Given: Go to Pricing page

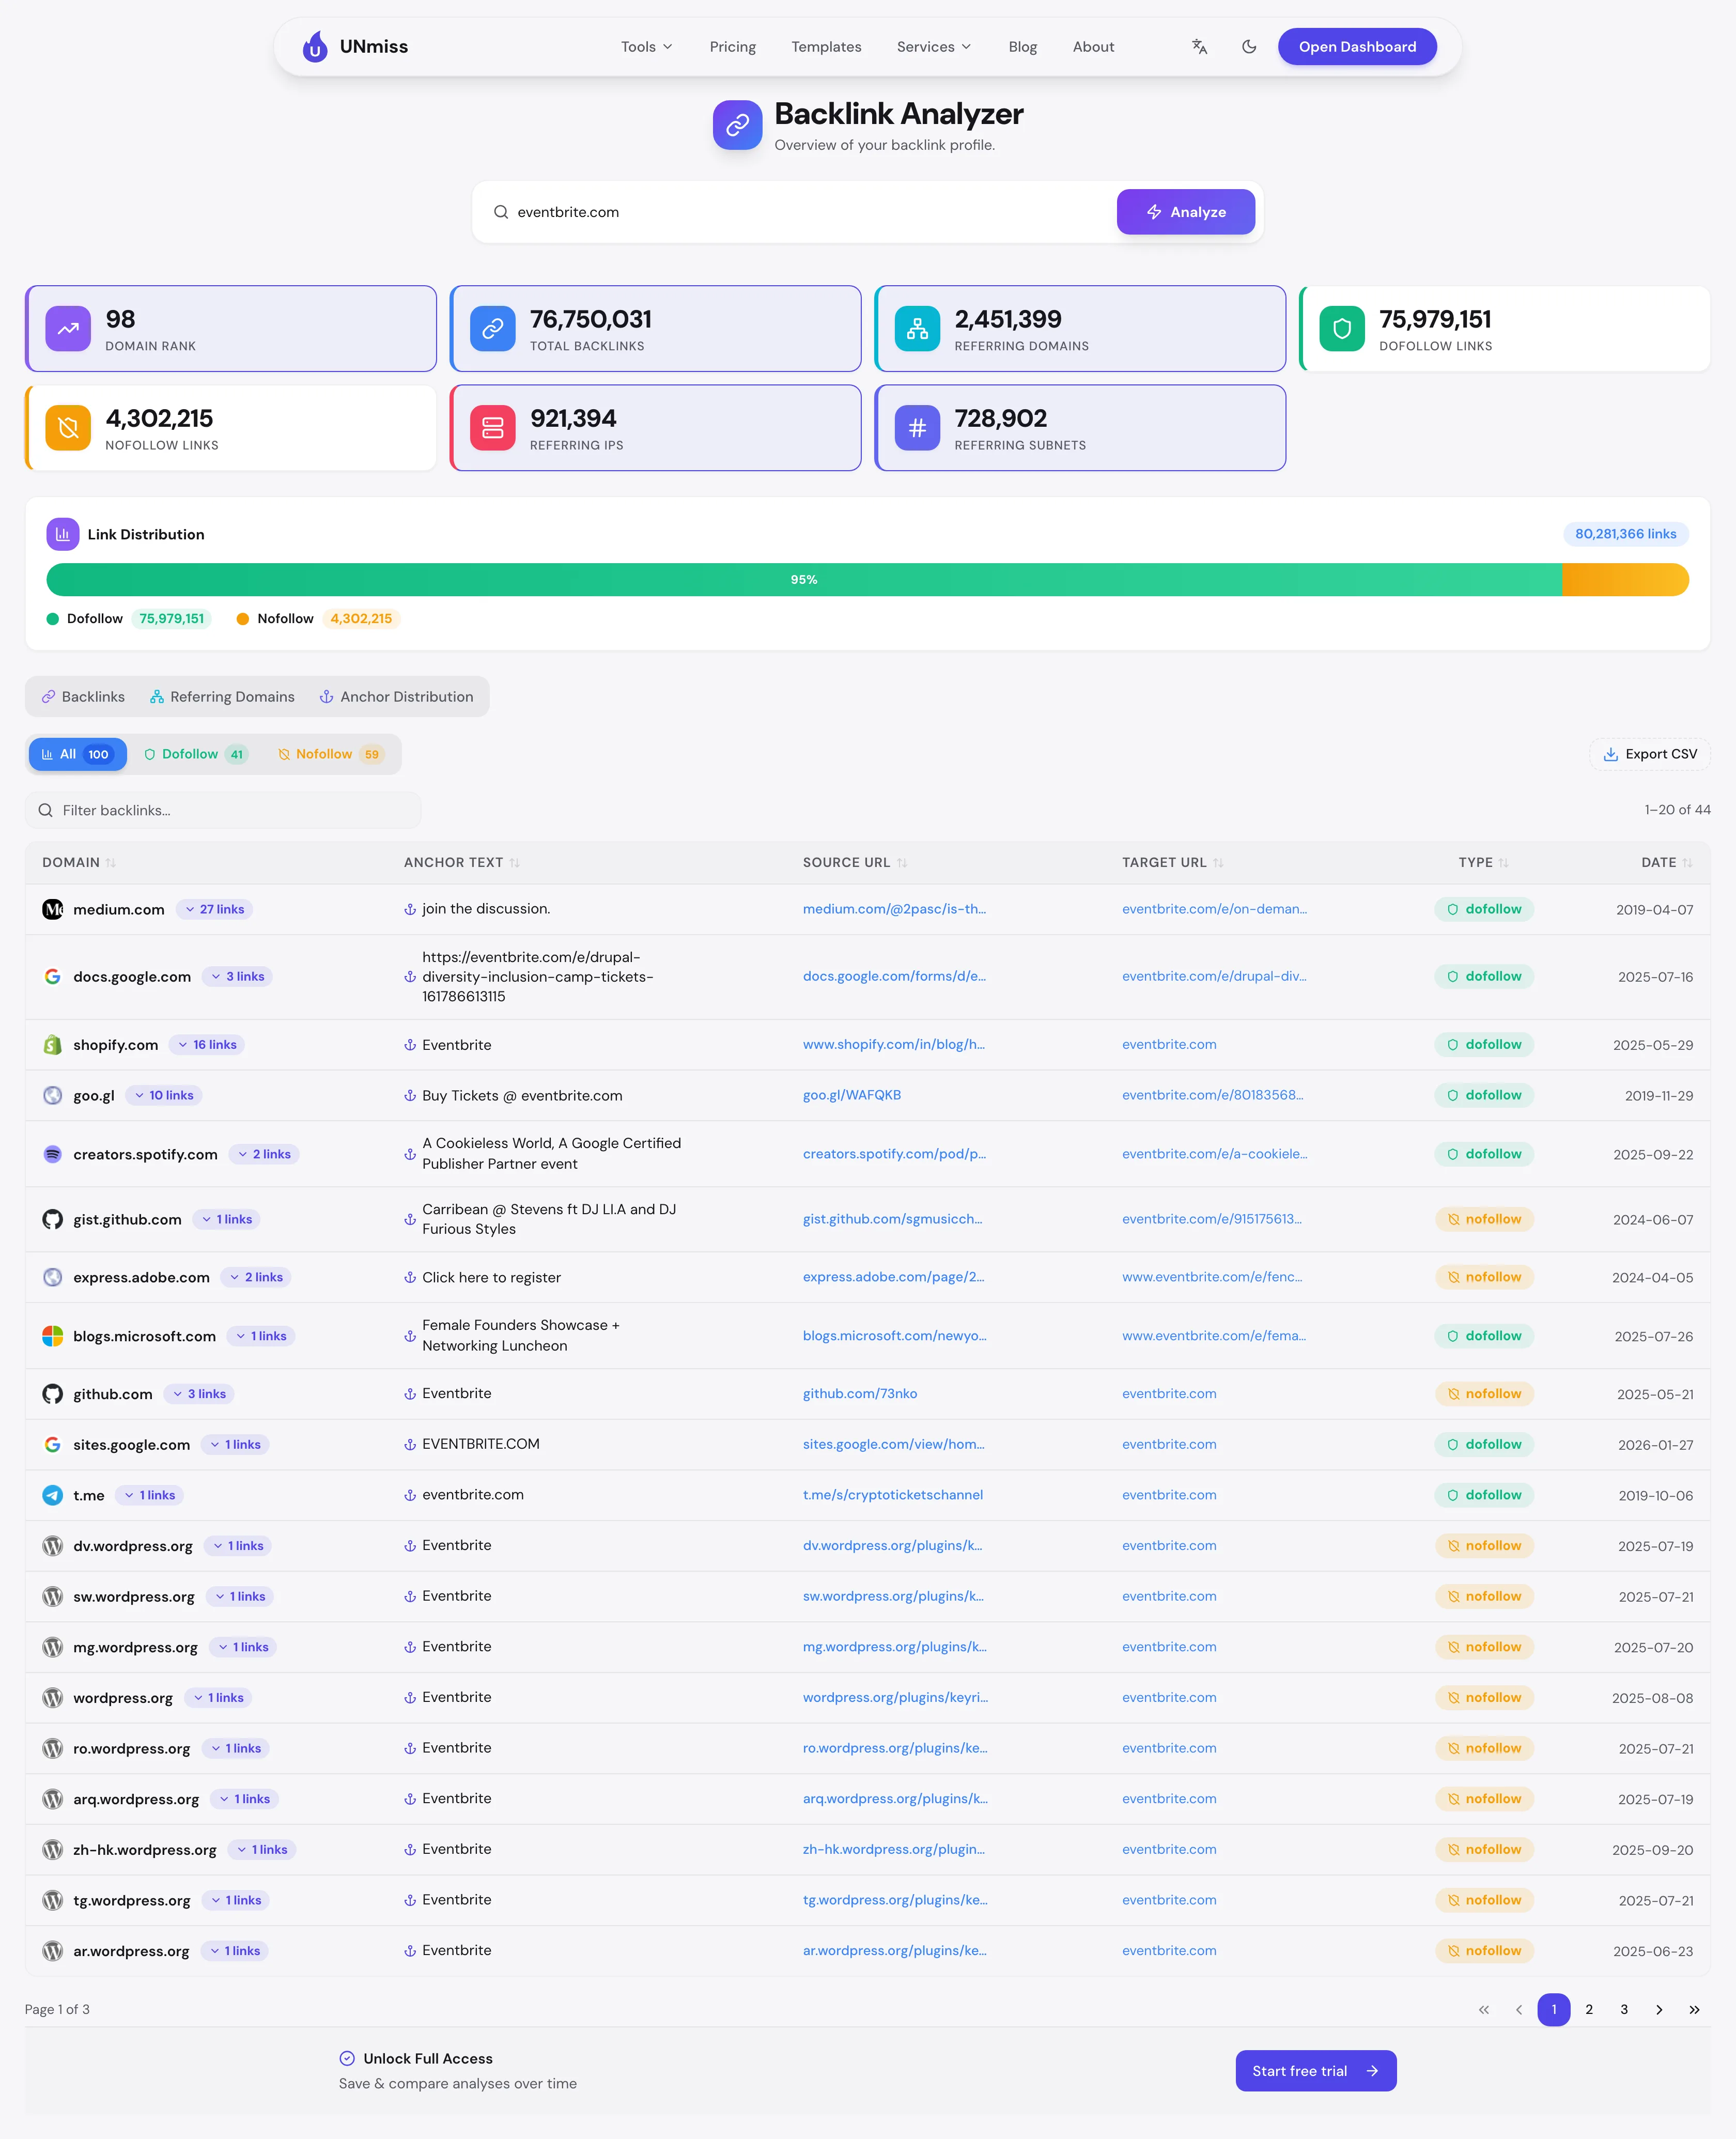Looking at the screenshot, I should (x=733, y=47).
